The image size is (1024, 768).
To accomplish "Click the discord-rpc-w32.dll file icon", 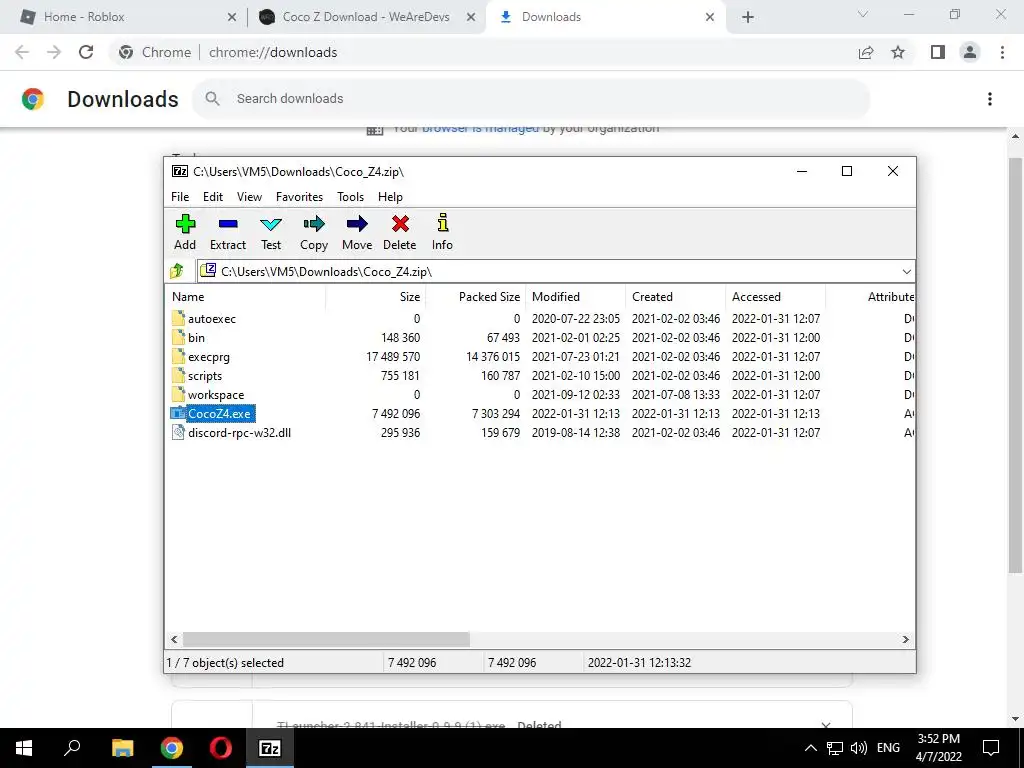I will [178, 432].
